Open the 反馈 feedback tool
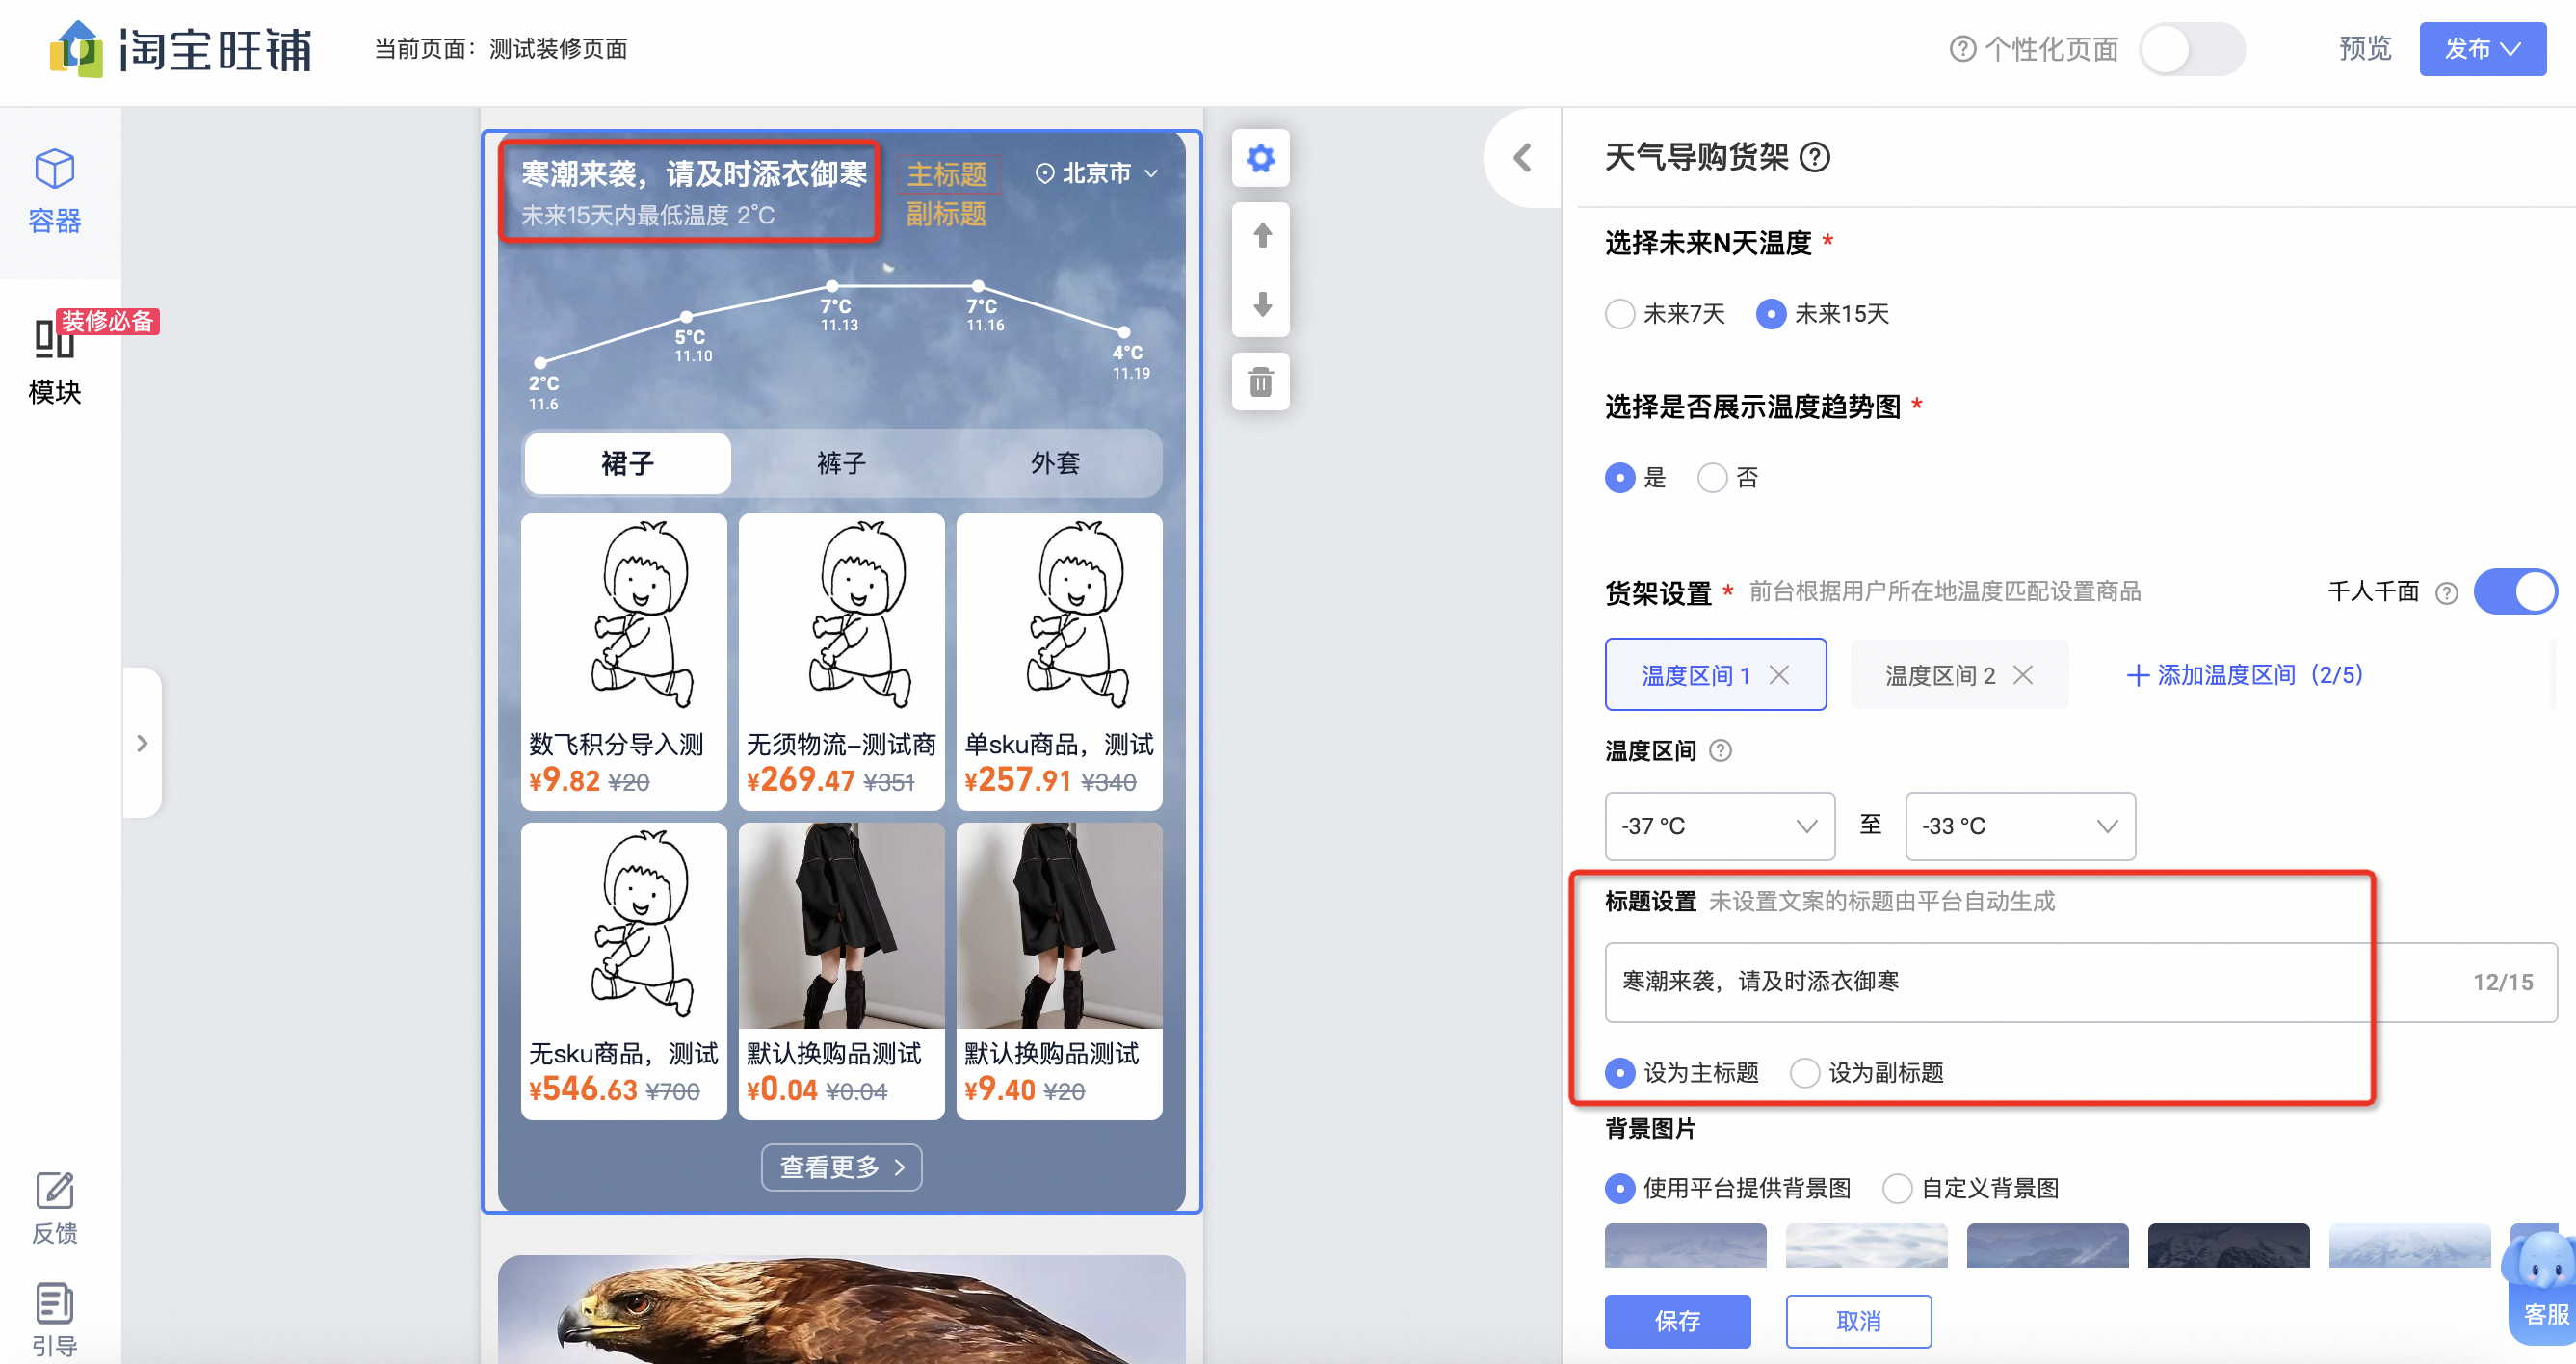Screen dimensions: 2576x1364 (x=54, y=1208)
